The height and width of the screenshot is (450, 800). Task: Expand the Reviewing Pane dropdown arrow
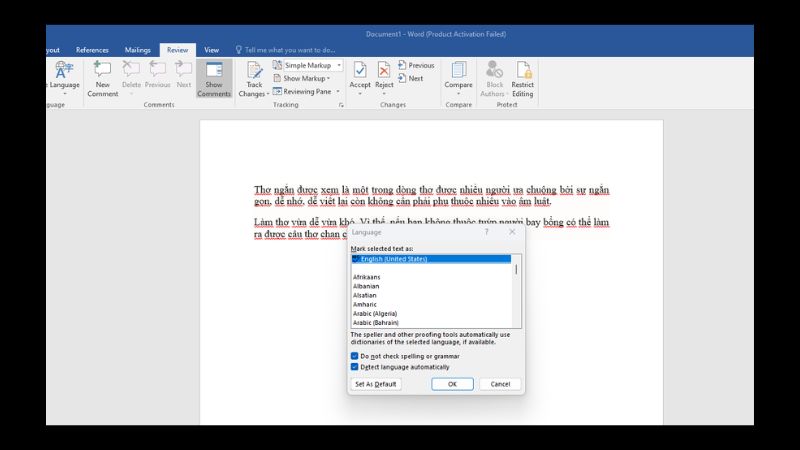coord(336,91)
